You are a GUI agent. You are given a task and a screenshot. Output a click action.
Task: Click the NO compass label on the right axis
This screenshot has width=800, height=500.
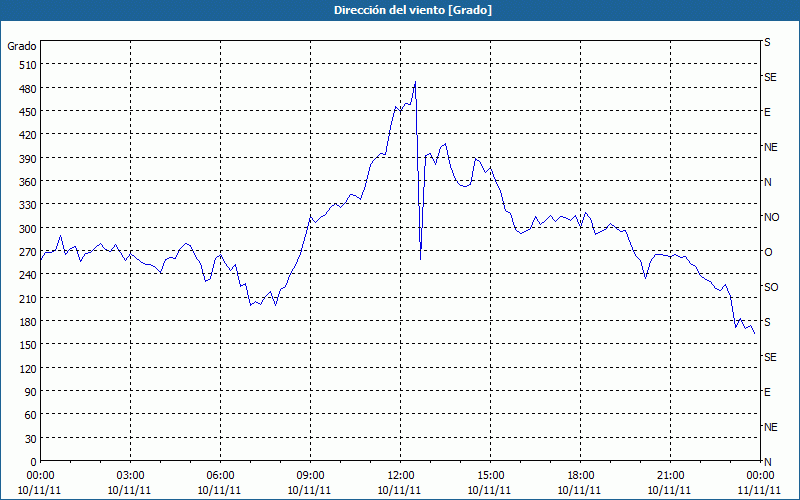771,217
